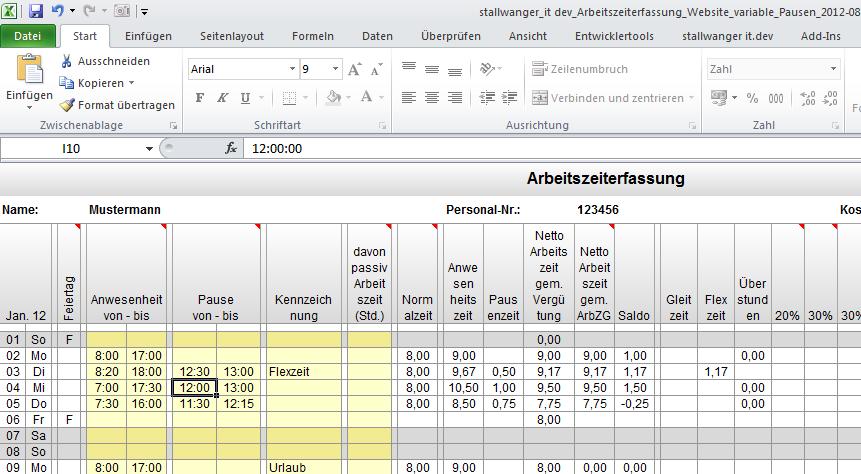Click Format übertragen paintbrush
This screenshot has width=861, height=474.
coord(66,105)
